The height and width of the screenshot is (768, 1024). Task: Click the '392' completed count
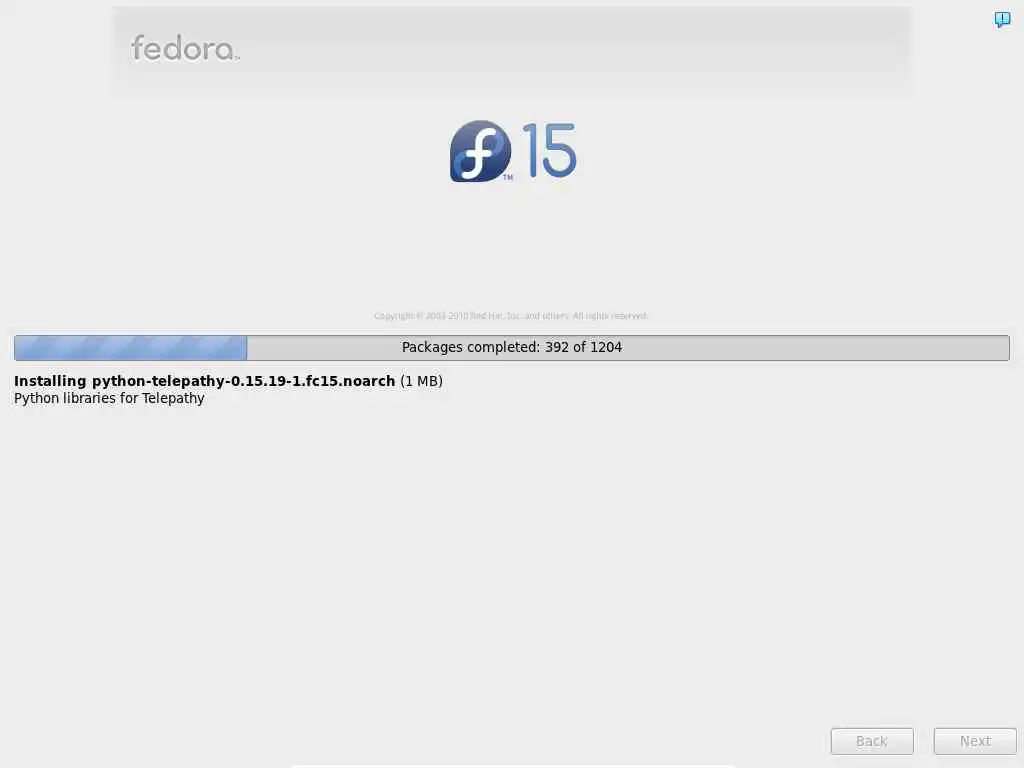tap(556, 347)
